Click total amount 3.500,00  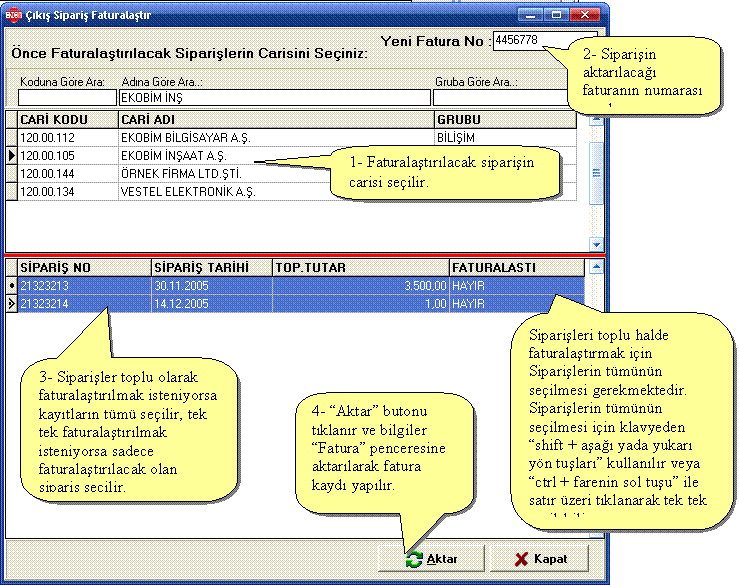pyautogui.click(x=361, y=285)
